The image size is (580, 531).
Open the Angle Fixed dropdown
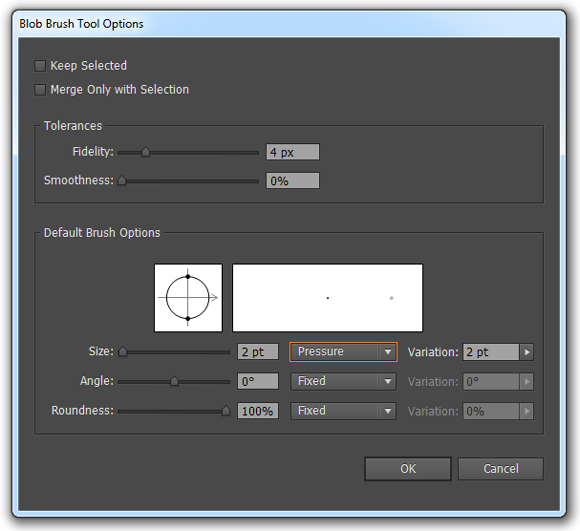tap(343, 381)
